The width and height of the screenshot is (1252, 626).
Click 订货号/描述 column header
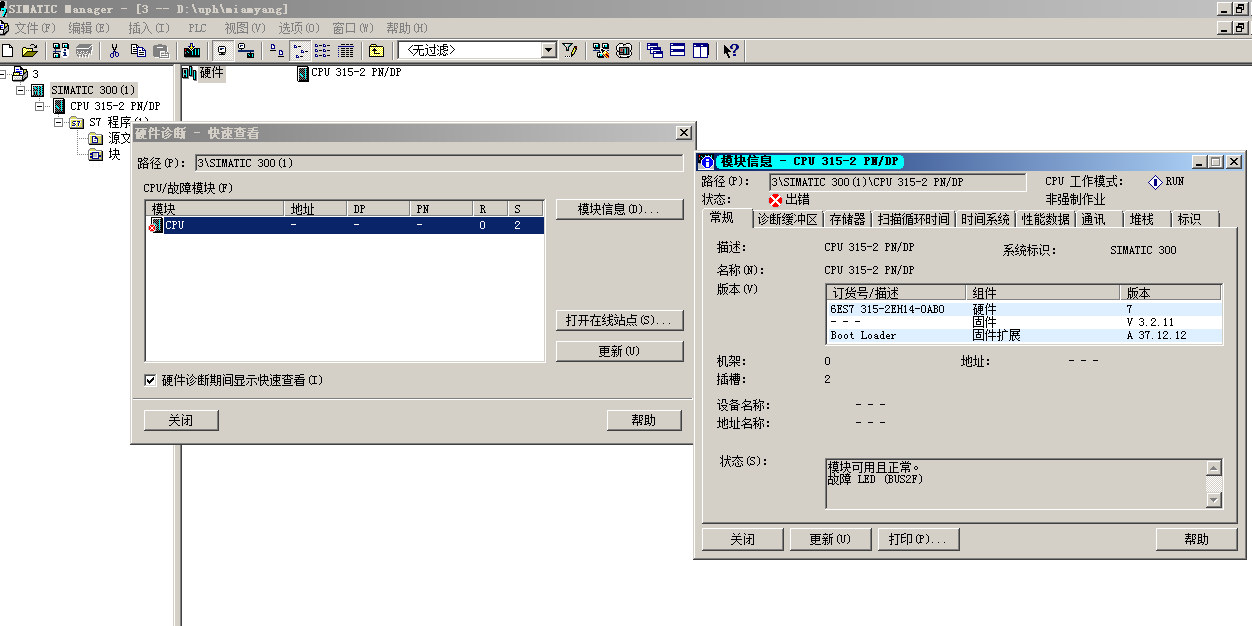(897, 293)
